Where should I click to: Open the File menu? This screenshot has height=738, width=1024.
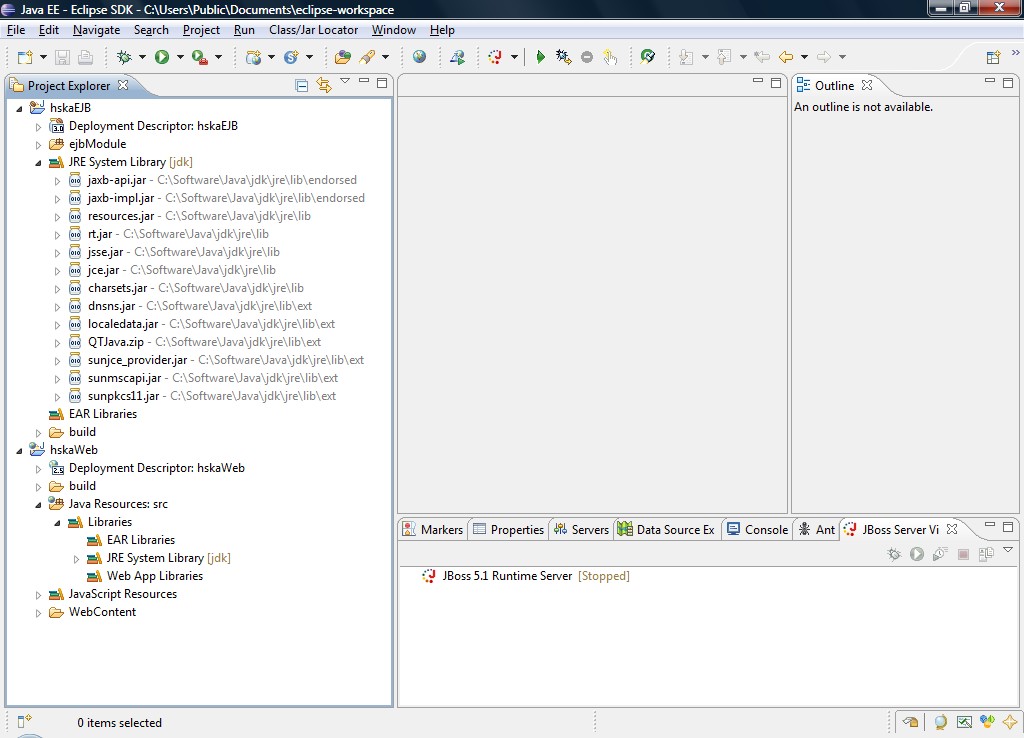(x=16, y=30)
